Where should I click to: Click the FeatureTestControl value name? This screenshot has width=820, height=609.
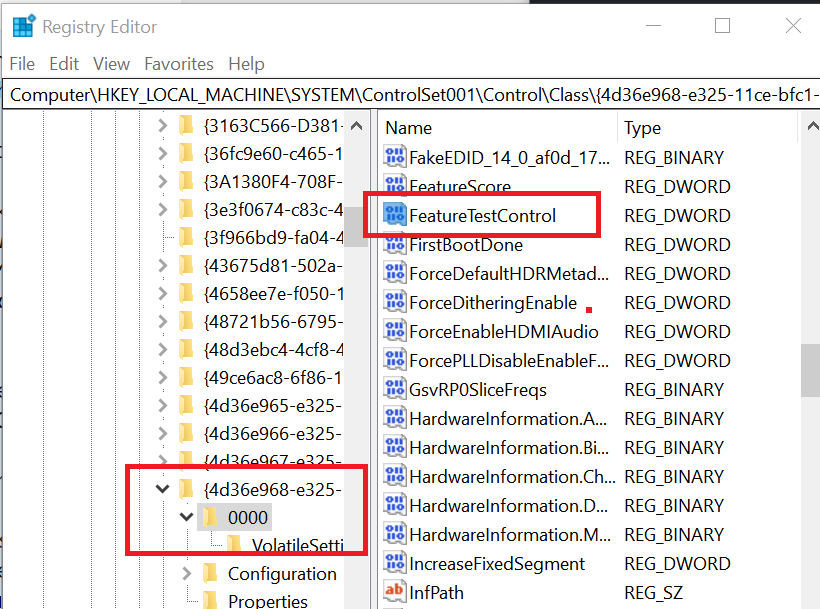point(482,215)
